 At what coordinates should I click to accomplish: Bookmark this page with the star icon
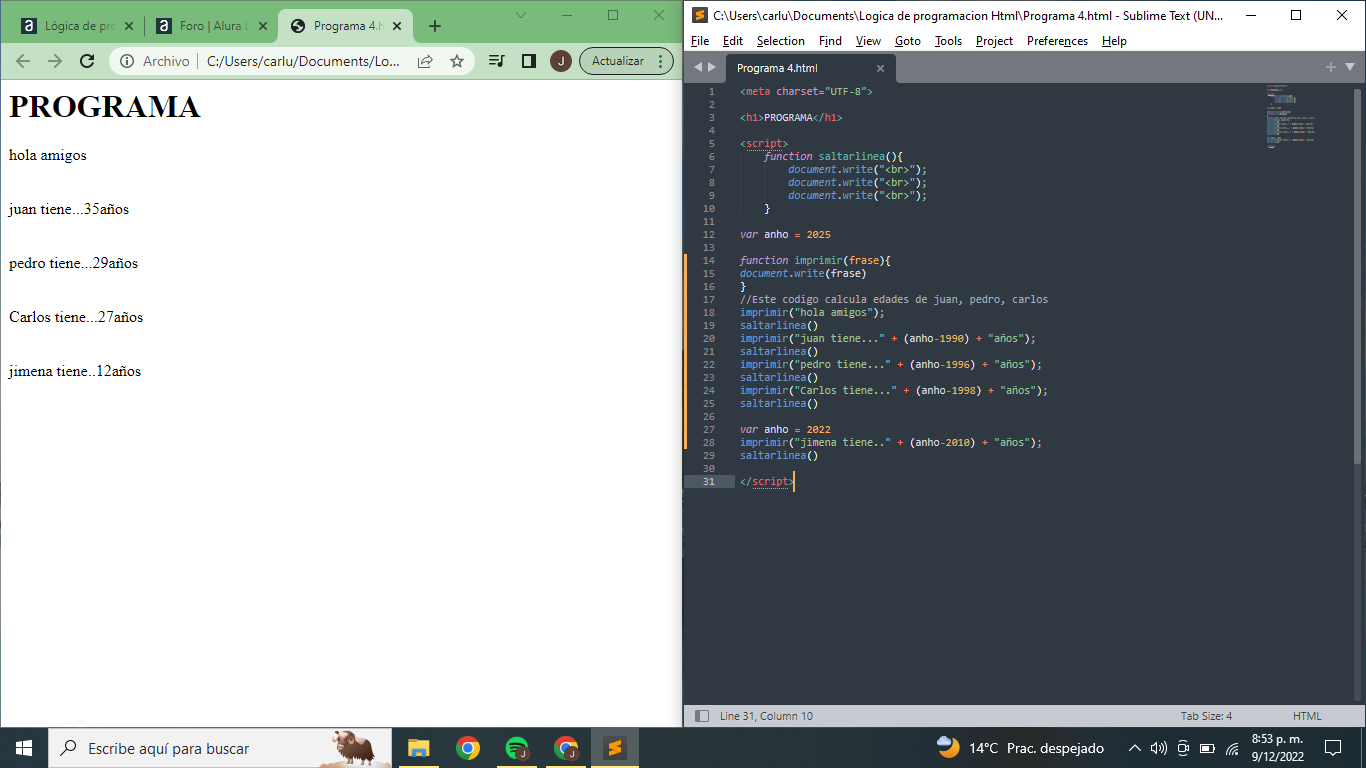457,61
